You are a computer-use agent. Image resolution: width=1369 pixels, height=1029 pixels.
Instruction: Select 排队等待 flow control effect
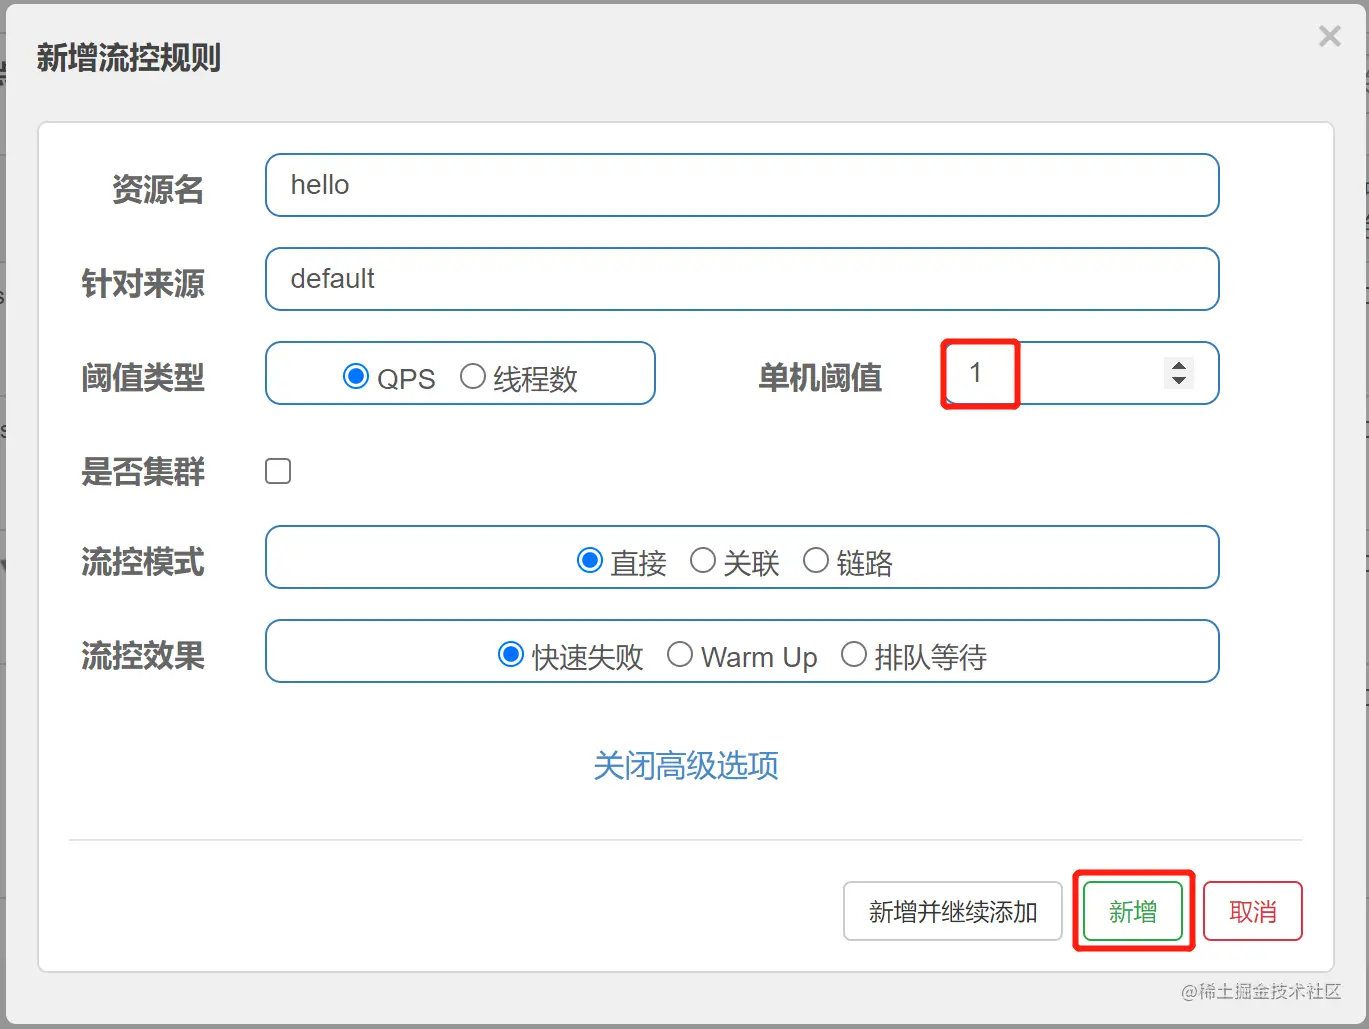click(854, 655)
